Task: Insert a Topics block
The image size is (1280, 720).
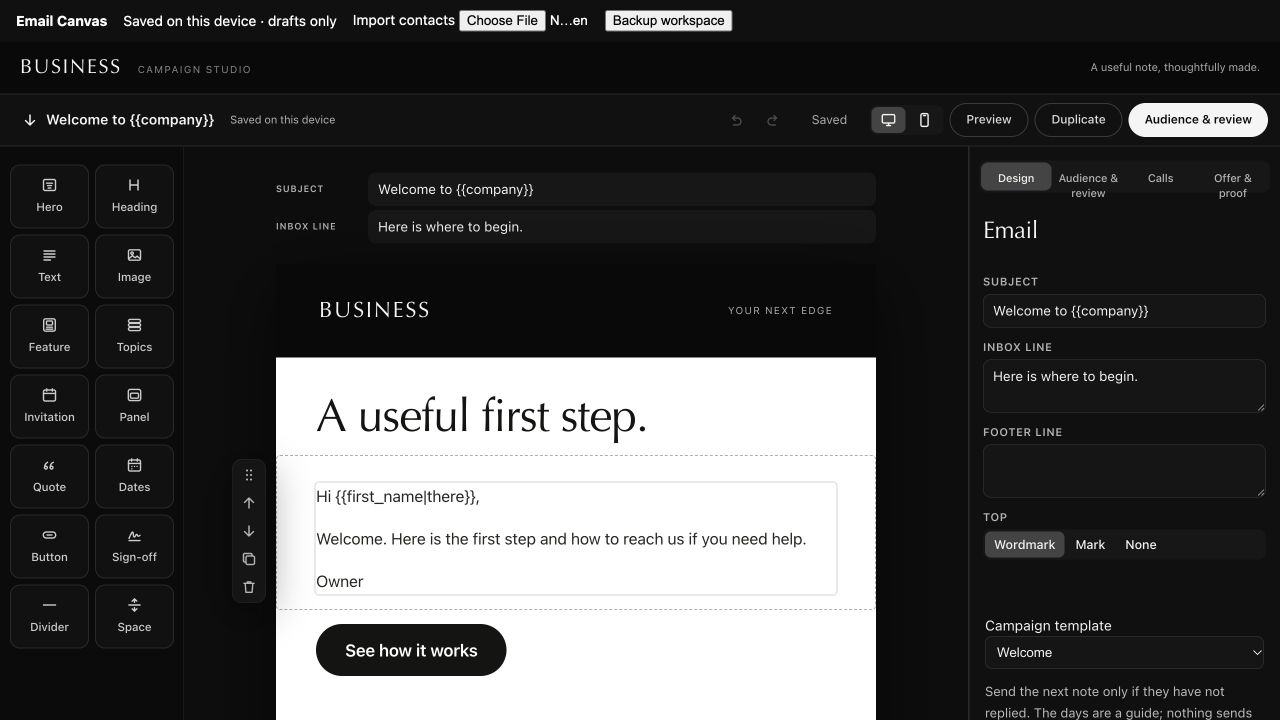Action: pos(134,336)
